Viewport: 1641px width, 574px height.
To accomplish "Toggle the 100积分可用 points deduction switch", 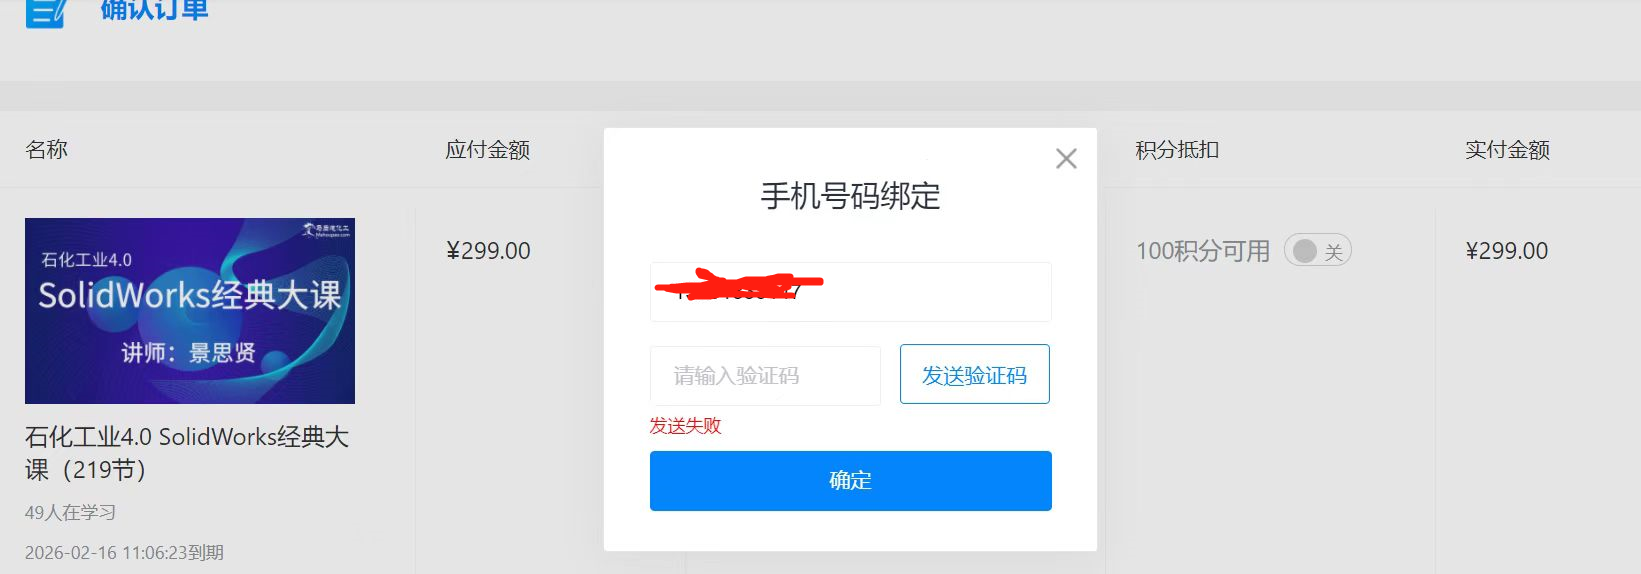I will pyautogui.click(x=1317, y=250).
